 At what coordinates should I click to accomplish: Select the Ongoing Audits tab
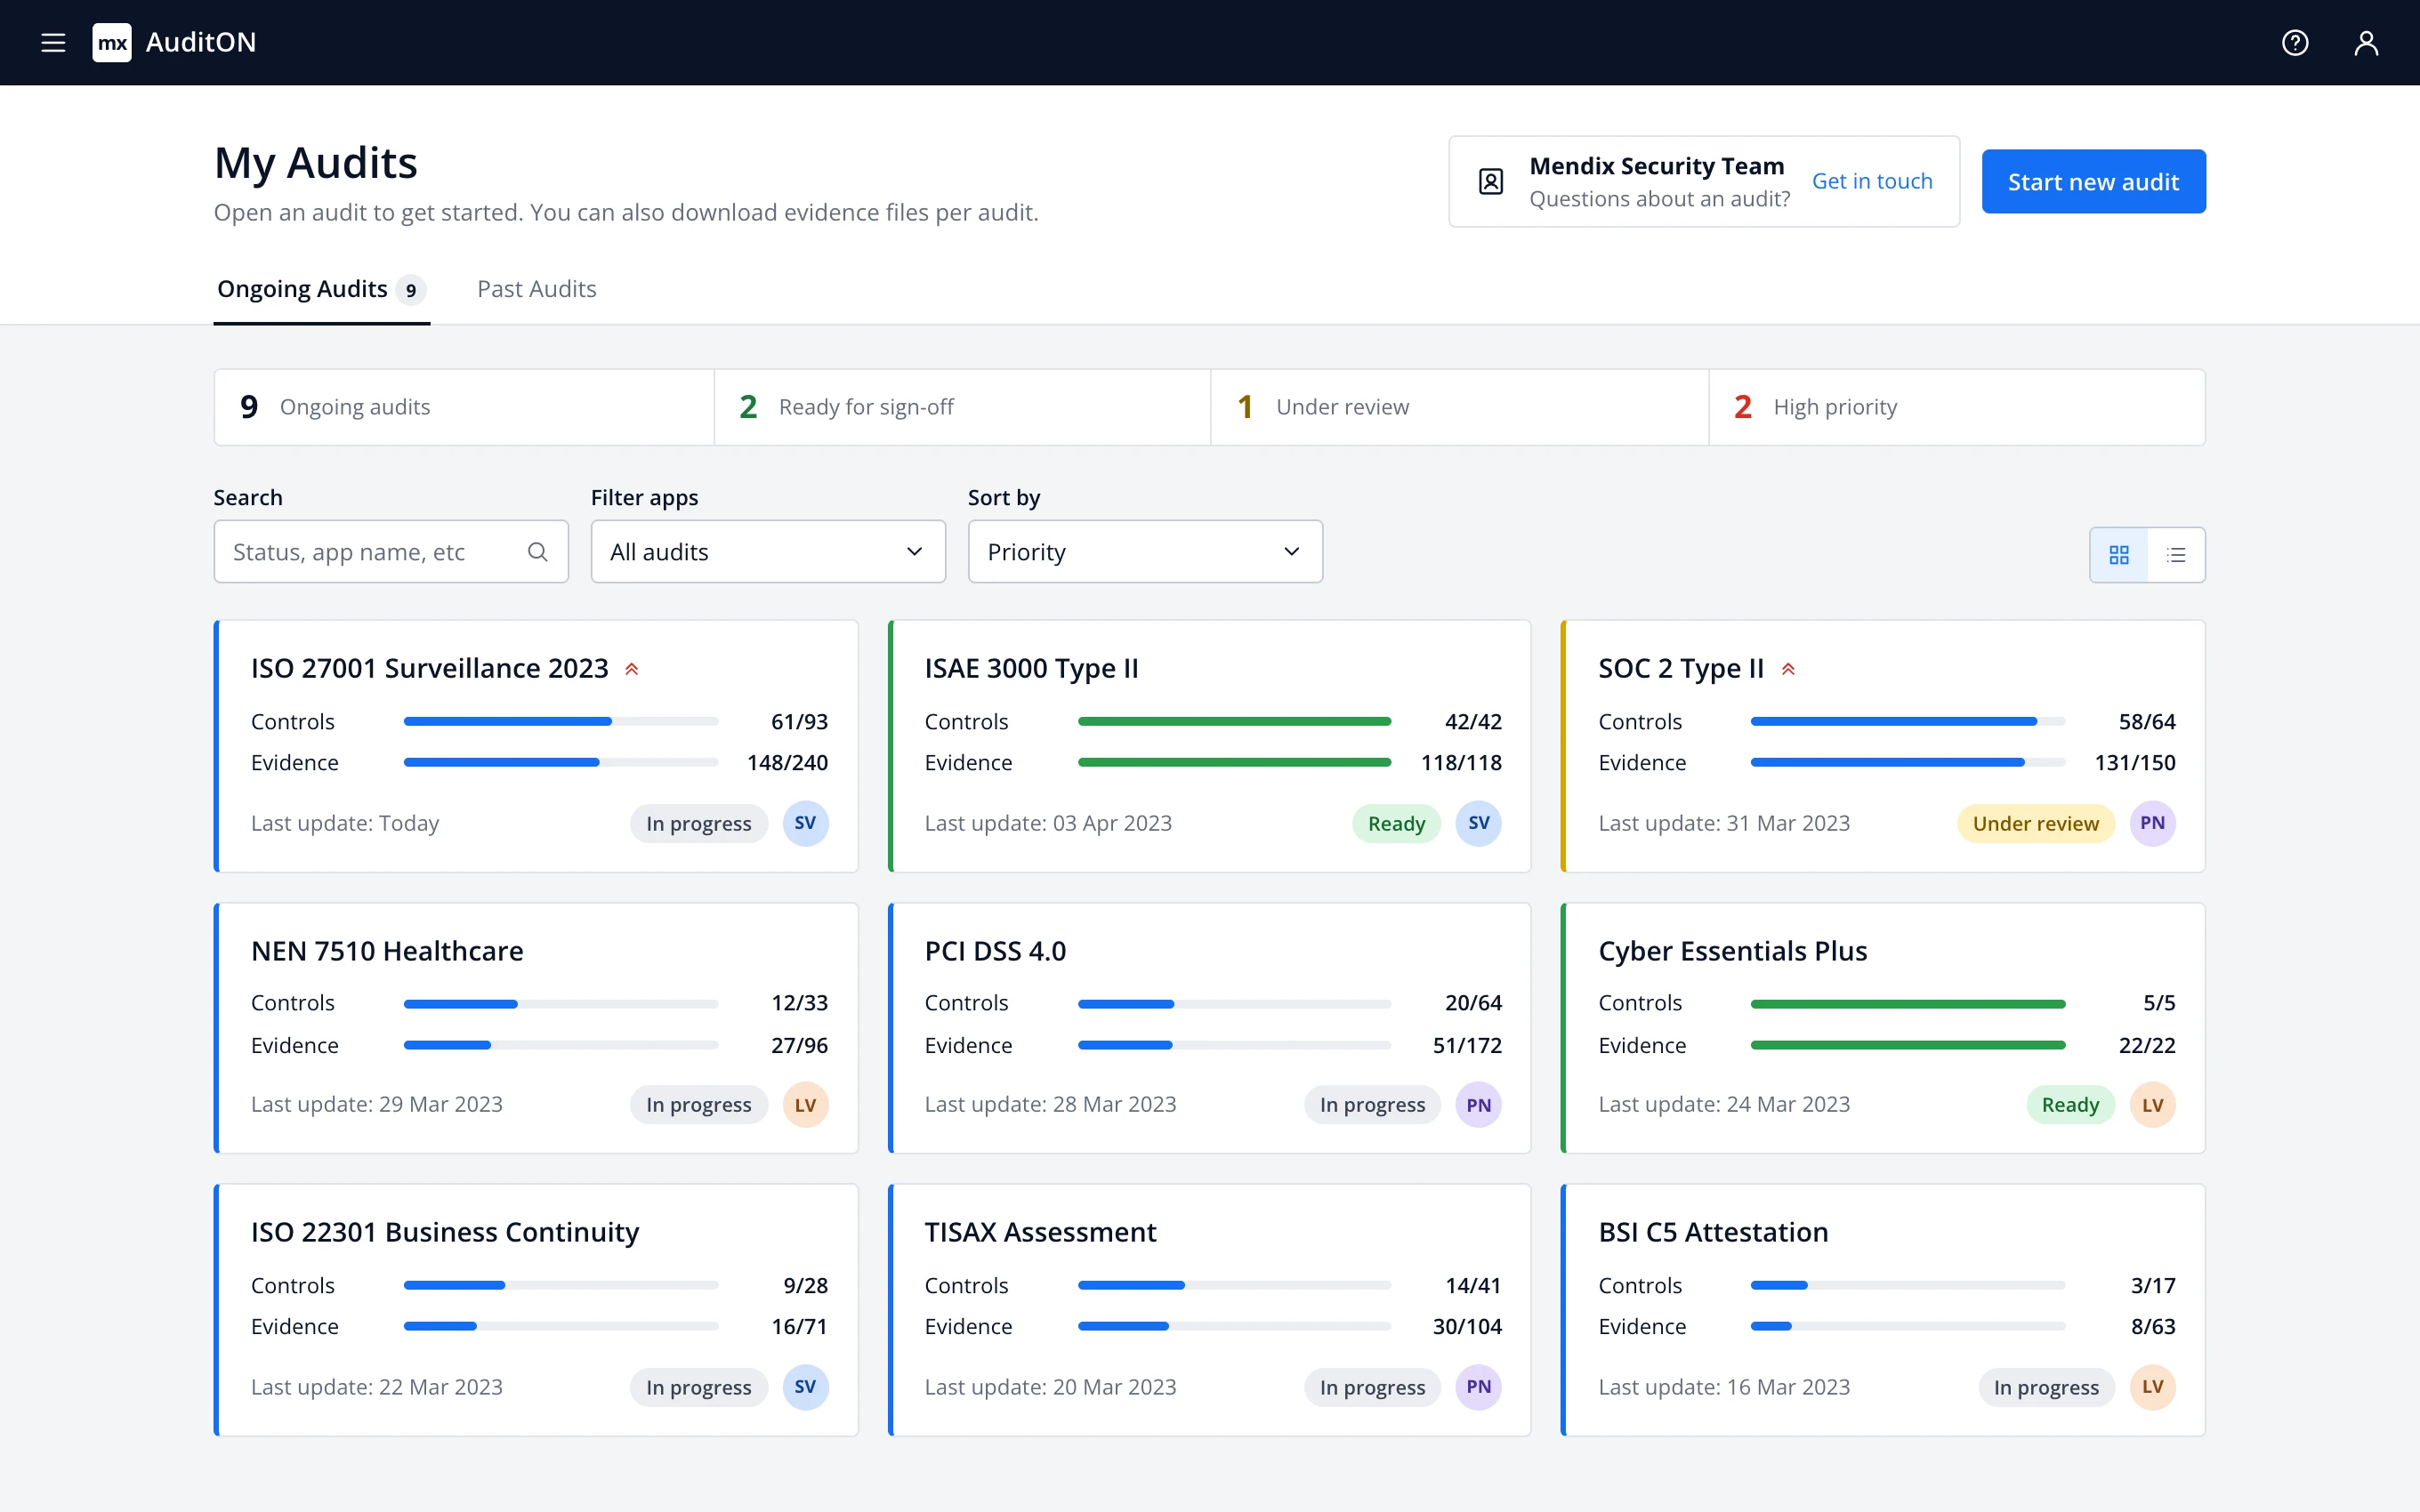(x=321, y=289)
